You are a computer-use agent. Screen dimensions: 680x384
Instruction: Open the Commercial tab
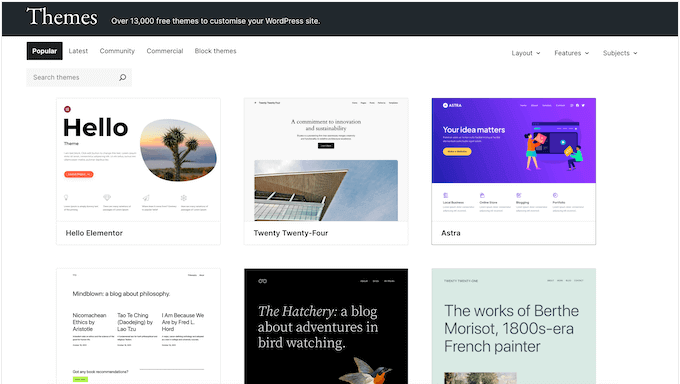(x=165, y=51)
